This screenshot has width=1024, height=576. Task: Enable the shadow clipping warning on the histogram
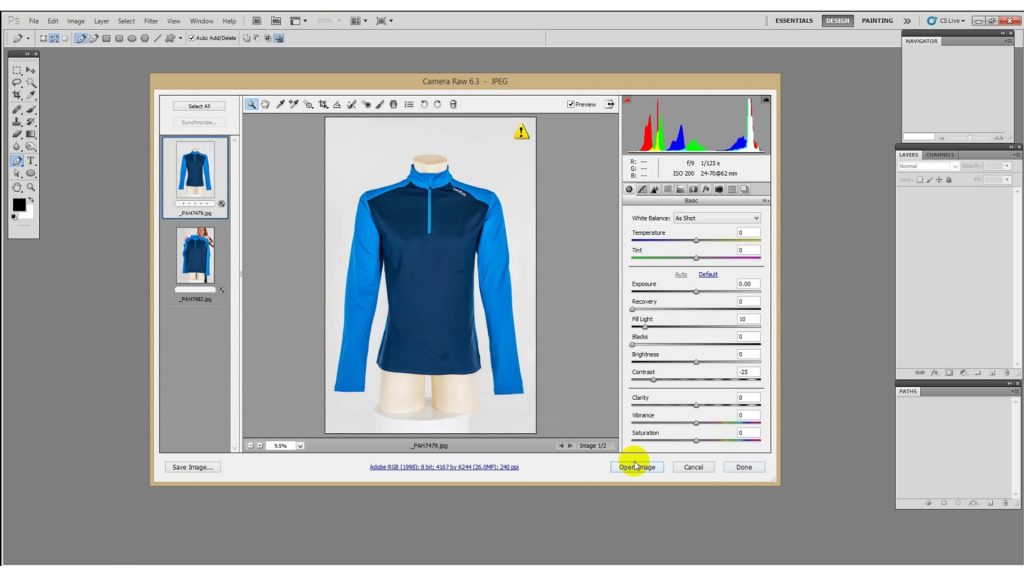point(627,100)
